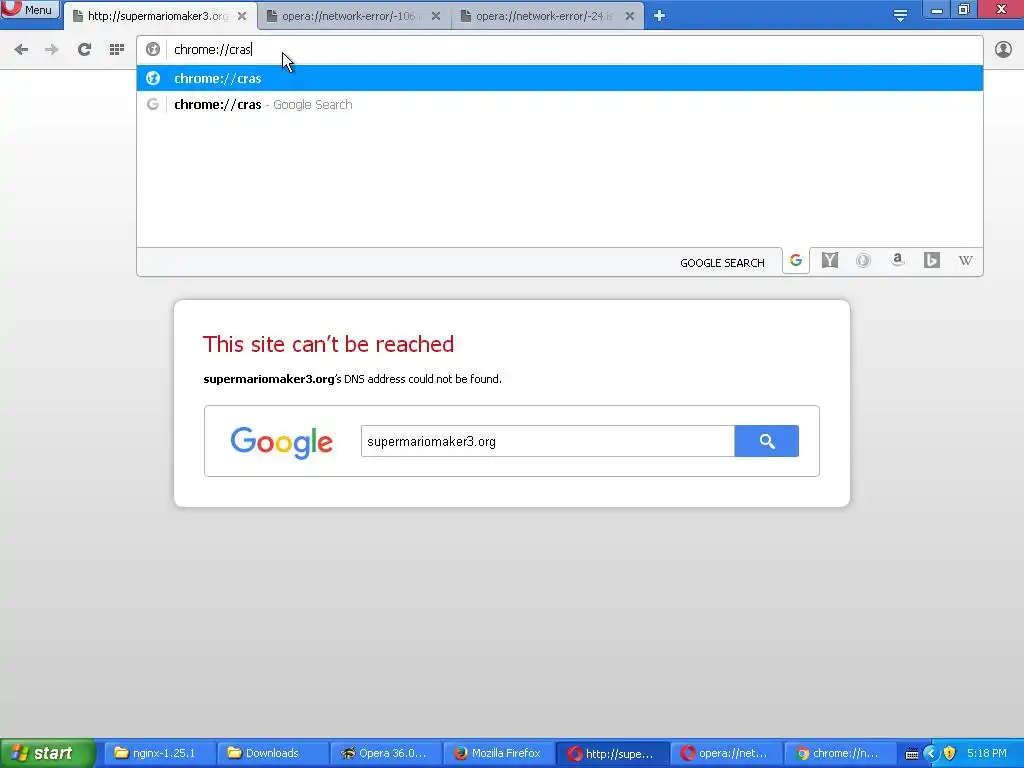1024x768 pixels.
Task: Switch to http://supe... Opera taskbar item
Action: pos(613,753)
